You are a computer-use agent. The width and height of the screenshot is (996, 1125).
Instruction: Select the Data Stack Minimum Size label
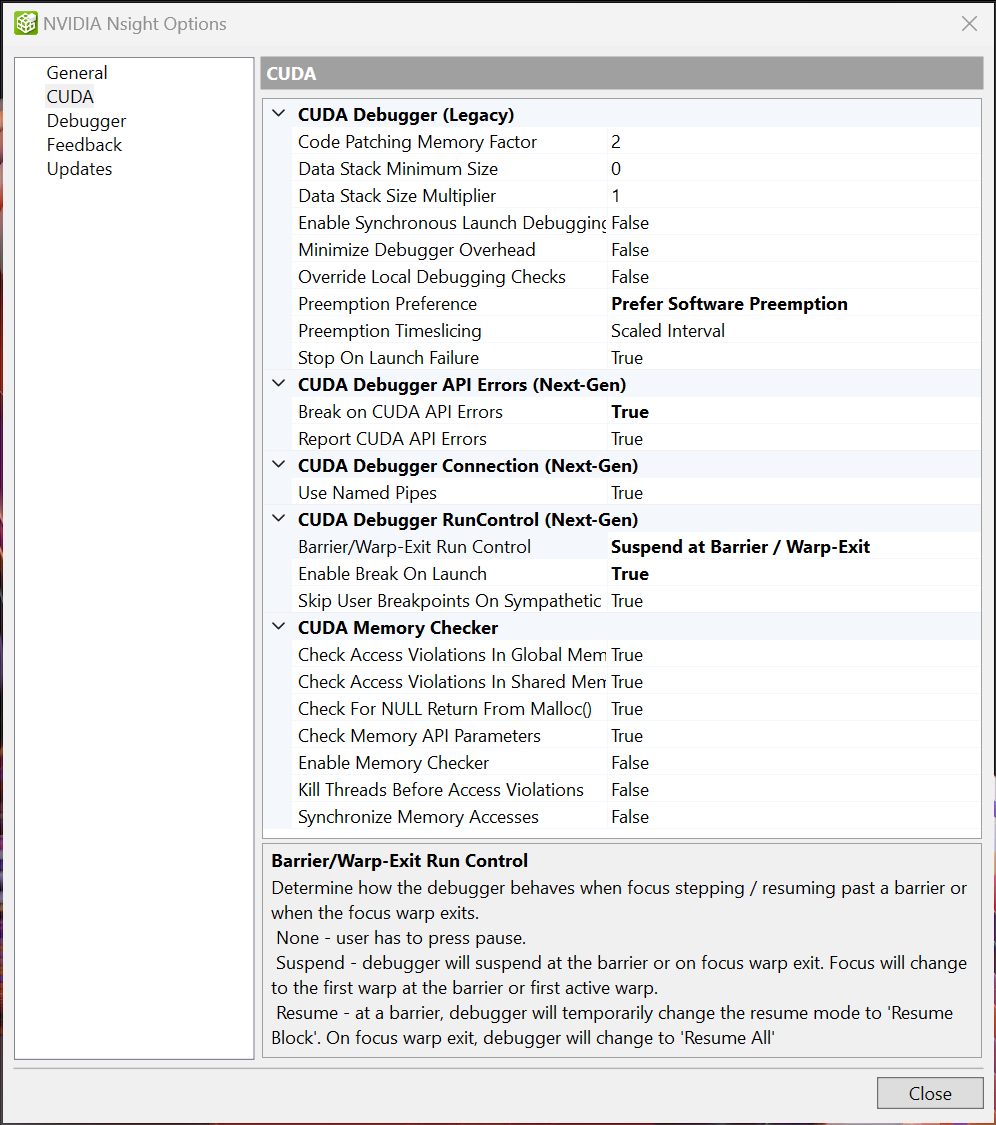pos(398,169)
